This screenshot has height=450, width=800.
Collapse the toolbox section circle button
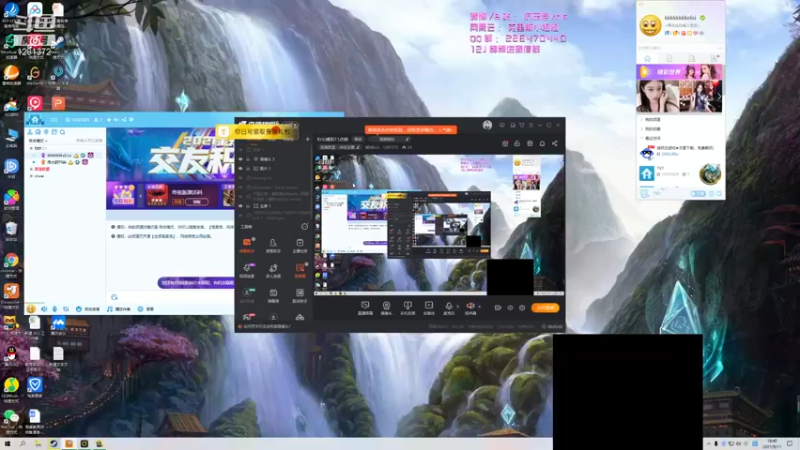tap(305, 227)
